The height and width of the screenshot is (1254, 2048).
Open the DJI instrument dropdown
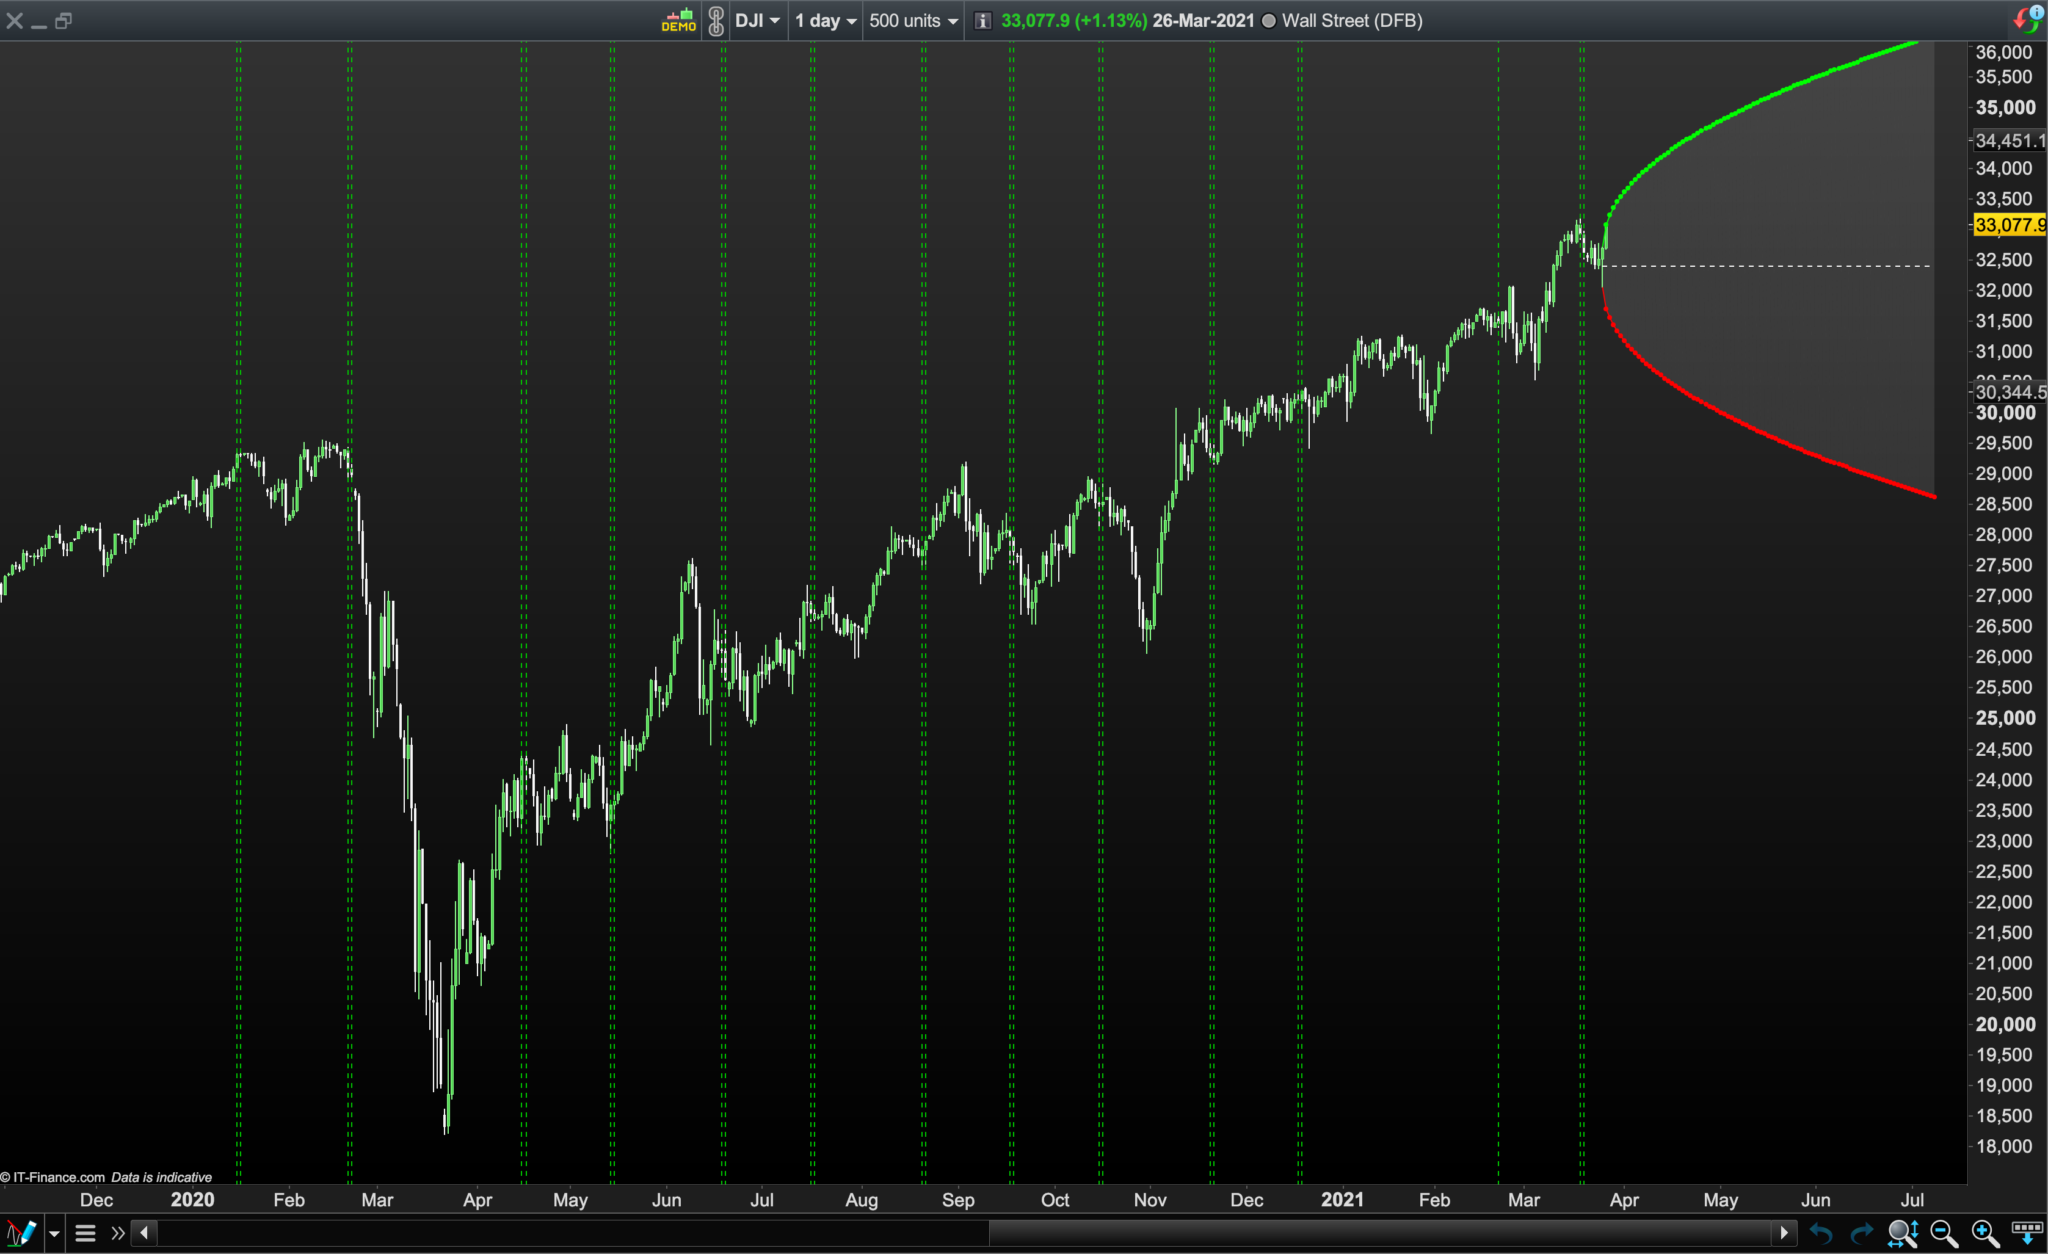(x=757, y=20)
